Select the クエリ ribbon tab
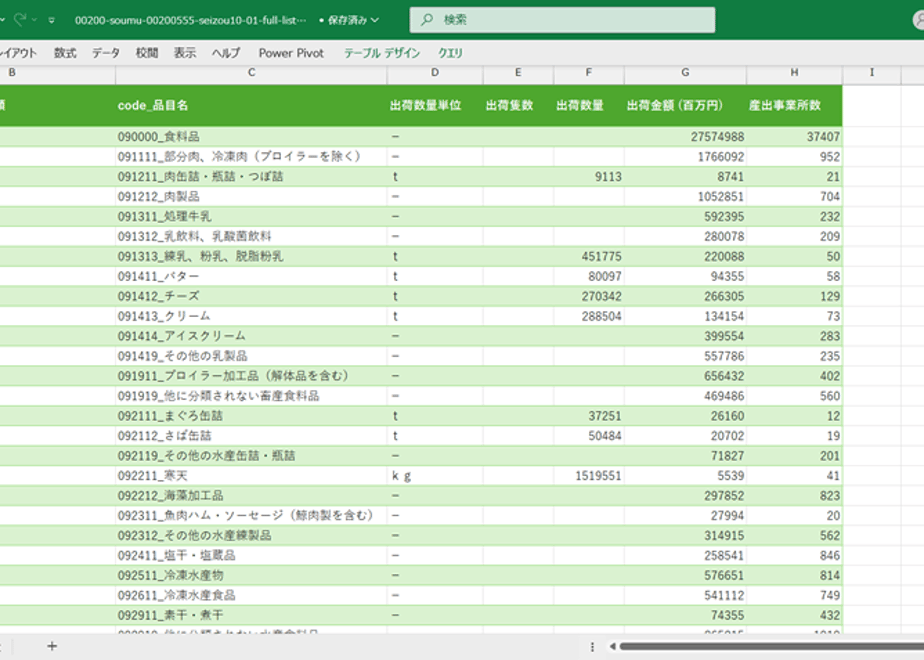Screen dimensions: 924x660 450,53
